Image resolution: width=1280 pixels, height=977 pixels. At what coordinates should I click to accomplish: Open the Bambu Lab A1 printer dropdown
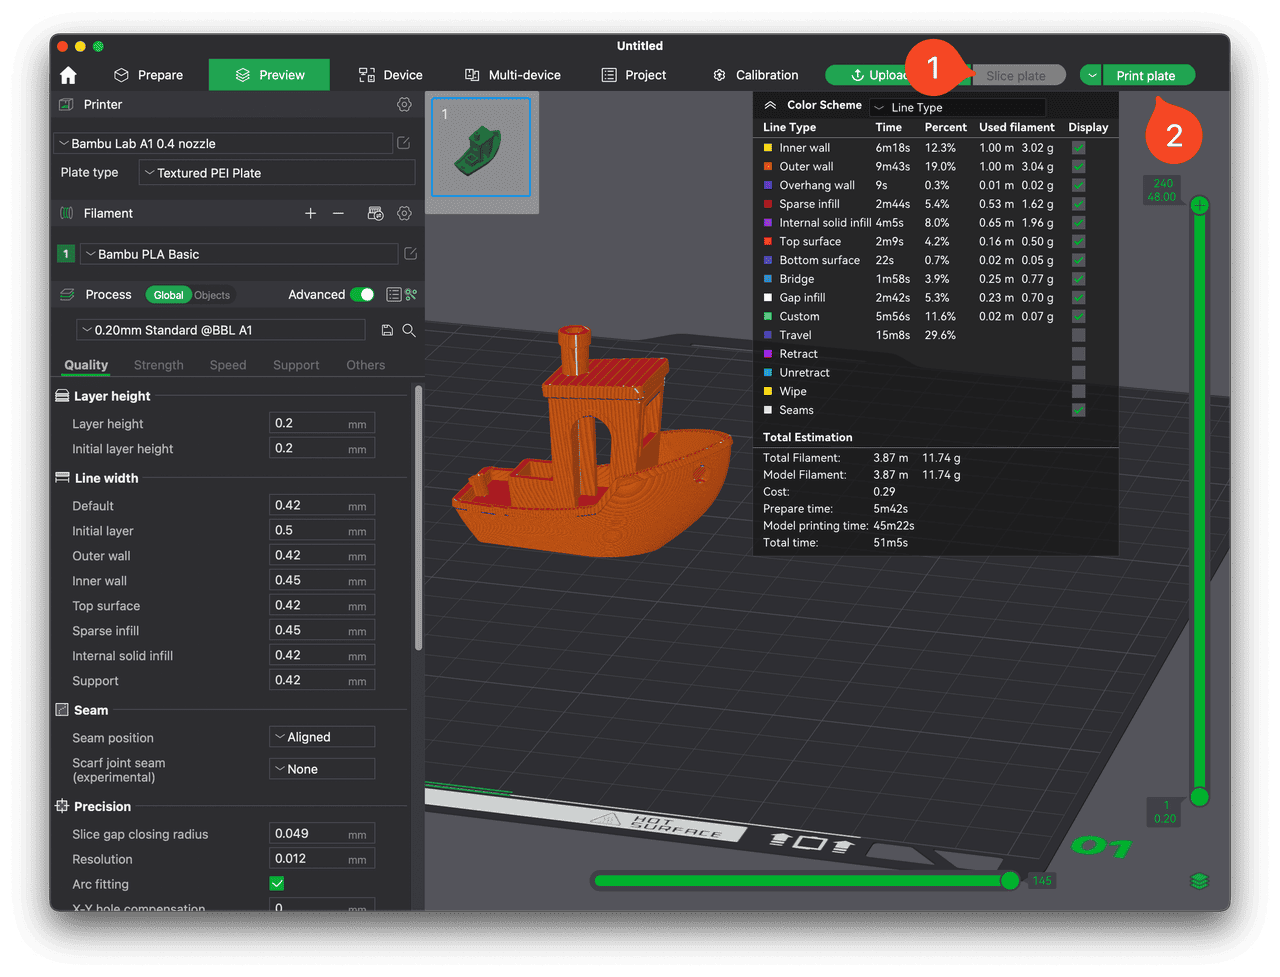pos(223,143)
